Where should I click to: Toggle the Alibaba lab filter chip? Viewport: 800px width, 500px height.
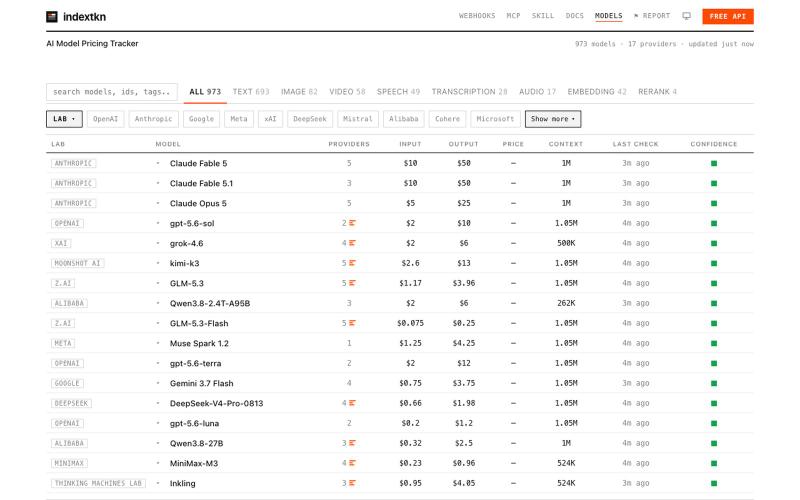point(404,119)
